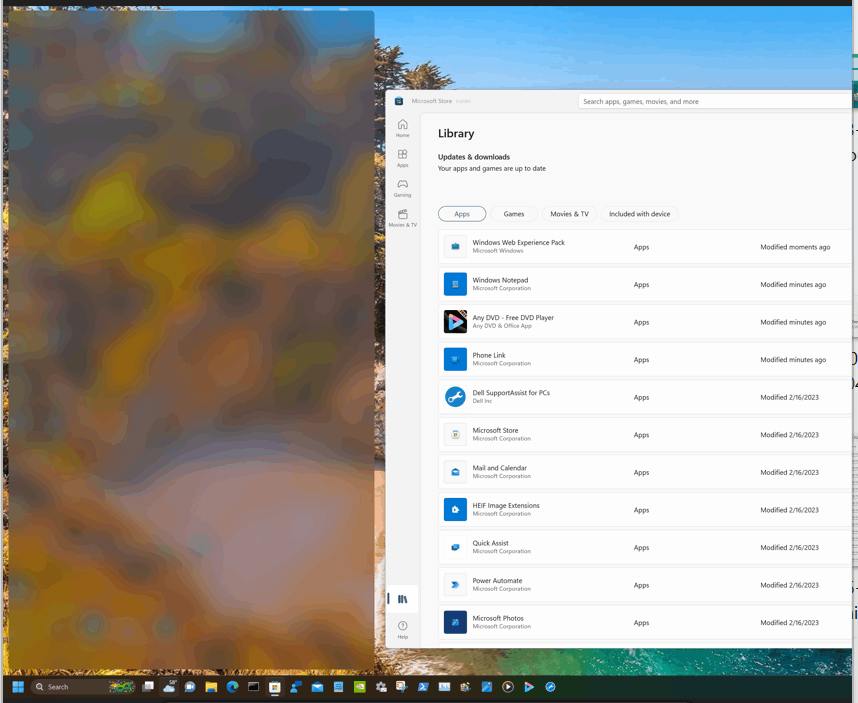Select the Movies & TV filter tab
Viewport: 858px width, 703px height.
coord(569,214)
